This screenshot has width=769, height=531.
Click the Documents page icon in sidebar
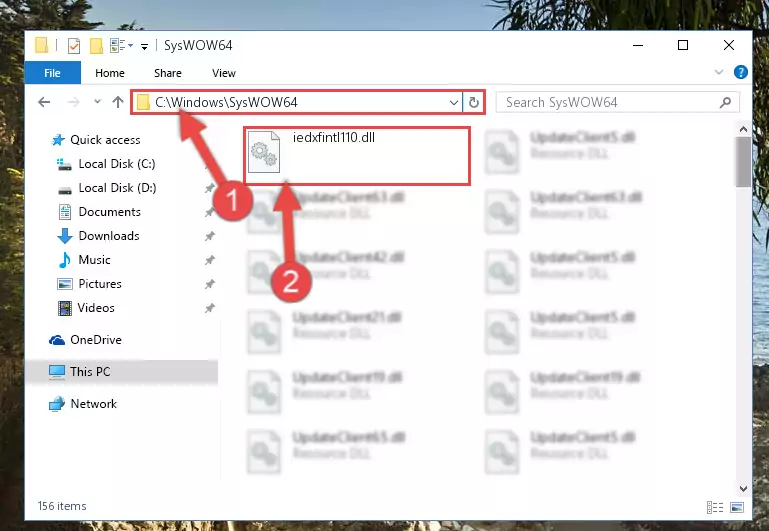click(65, 212)
